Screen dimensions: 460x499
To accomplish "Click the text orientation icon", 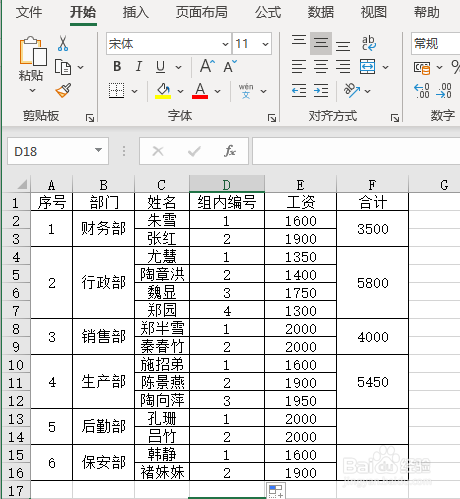I will (x=352, y=90).
